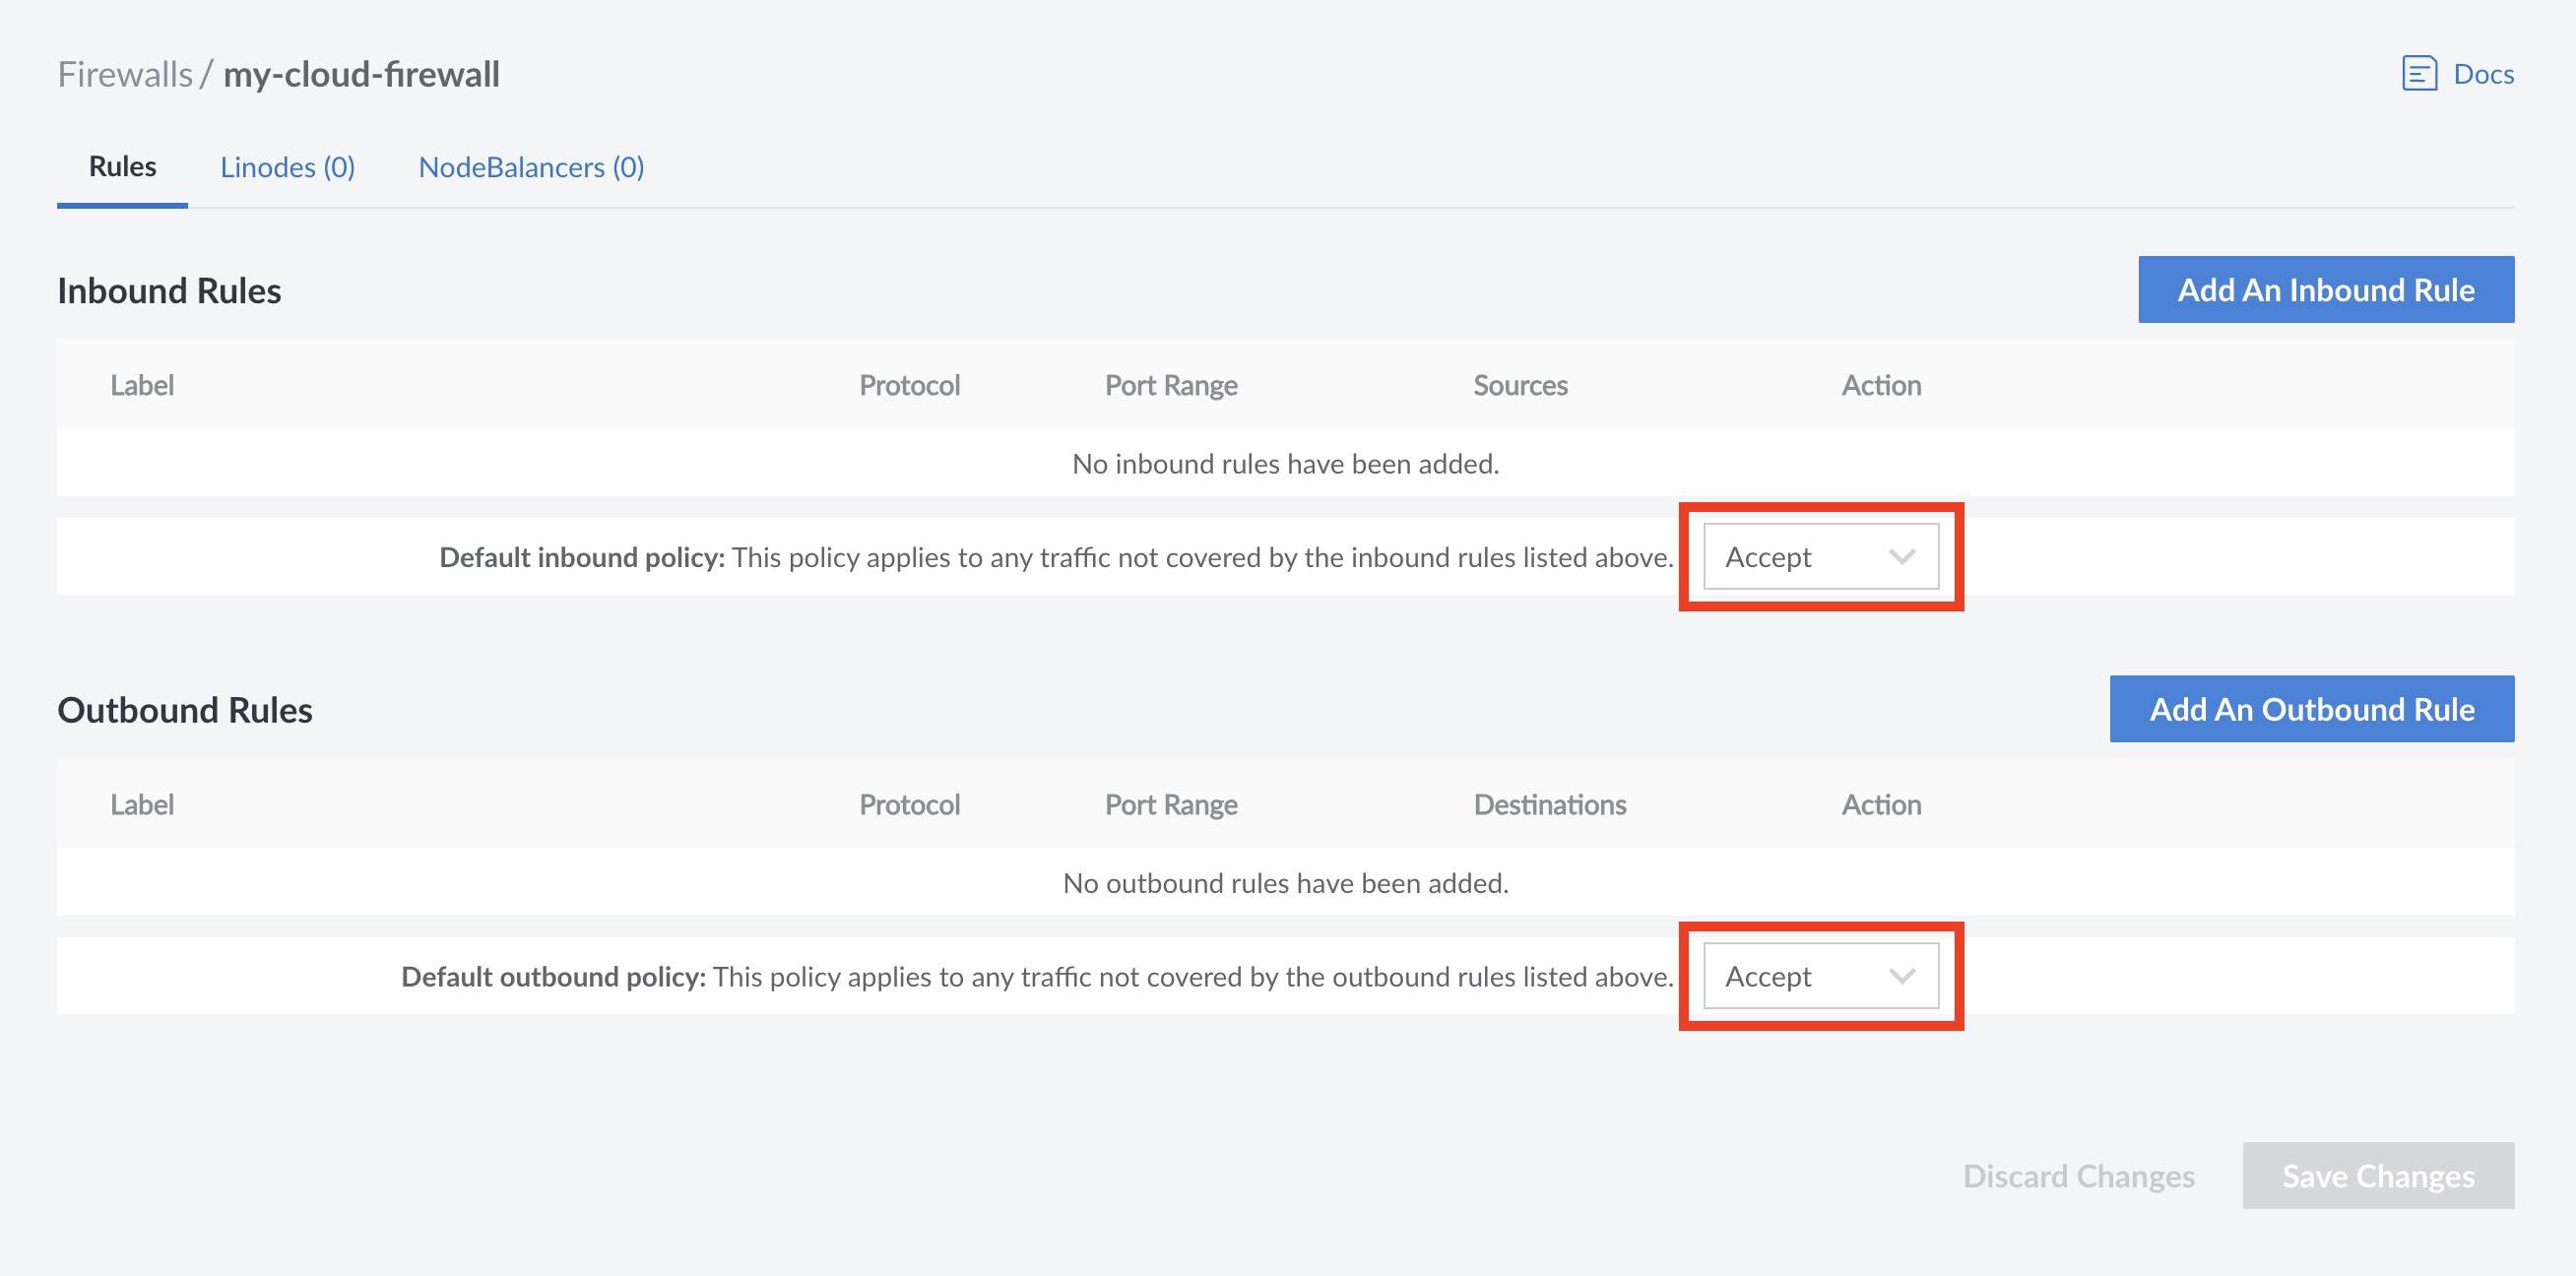The width and height of the screenshot is (2576, 1276).
Task: Open the Linodes (0) tab
Action: (288, 167)
